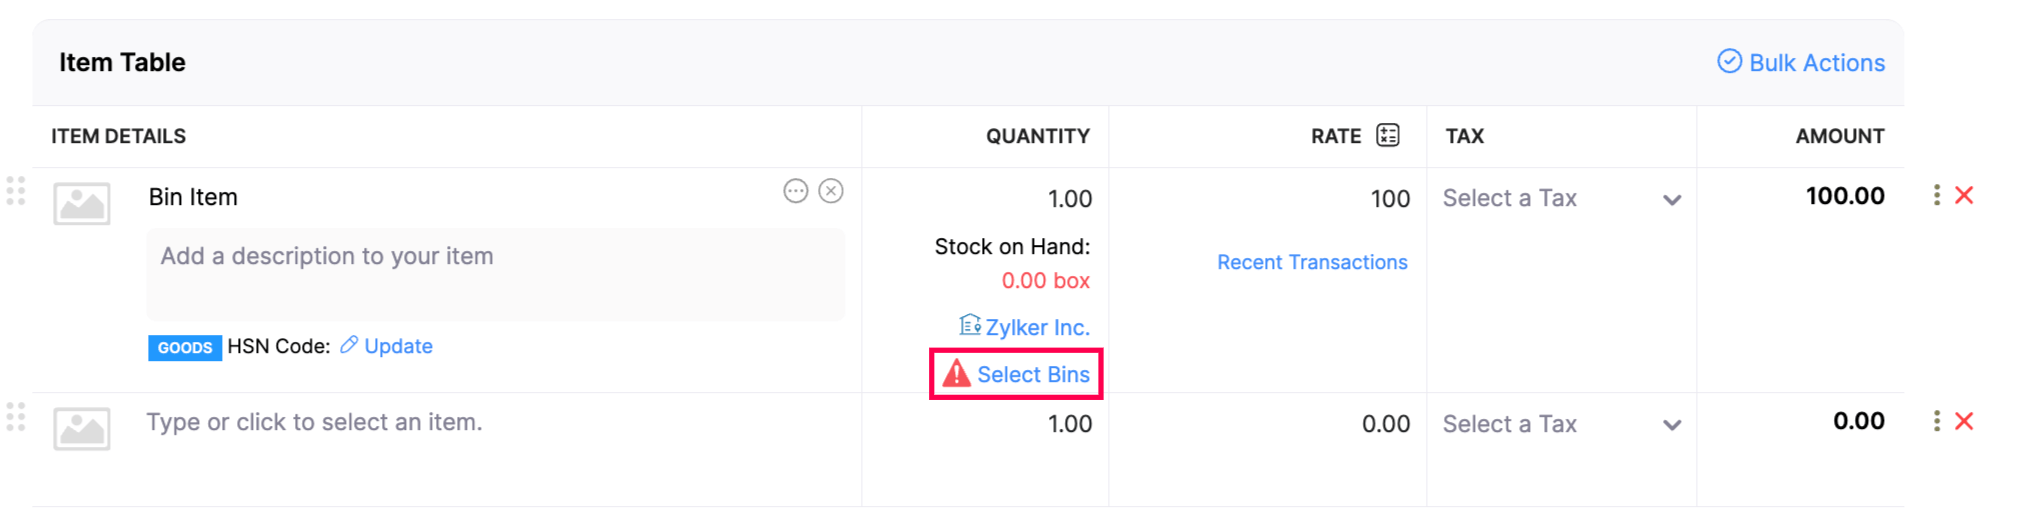The width and height of the screenshot is (2024, 512).
Task: View Recent Transactions
Action: [1312, 262]
